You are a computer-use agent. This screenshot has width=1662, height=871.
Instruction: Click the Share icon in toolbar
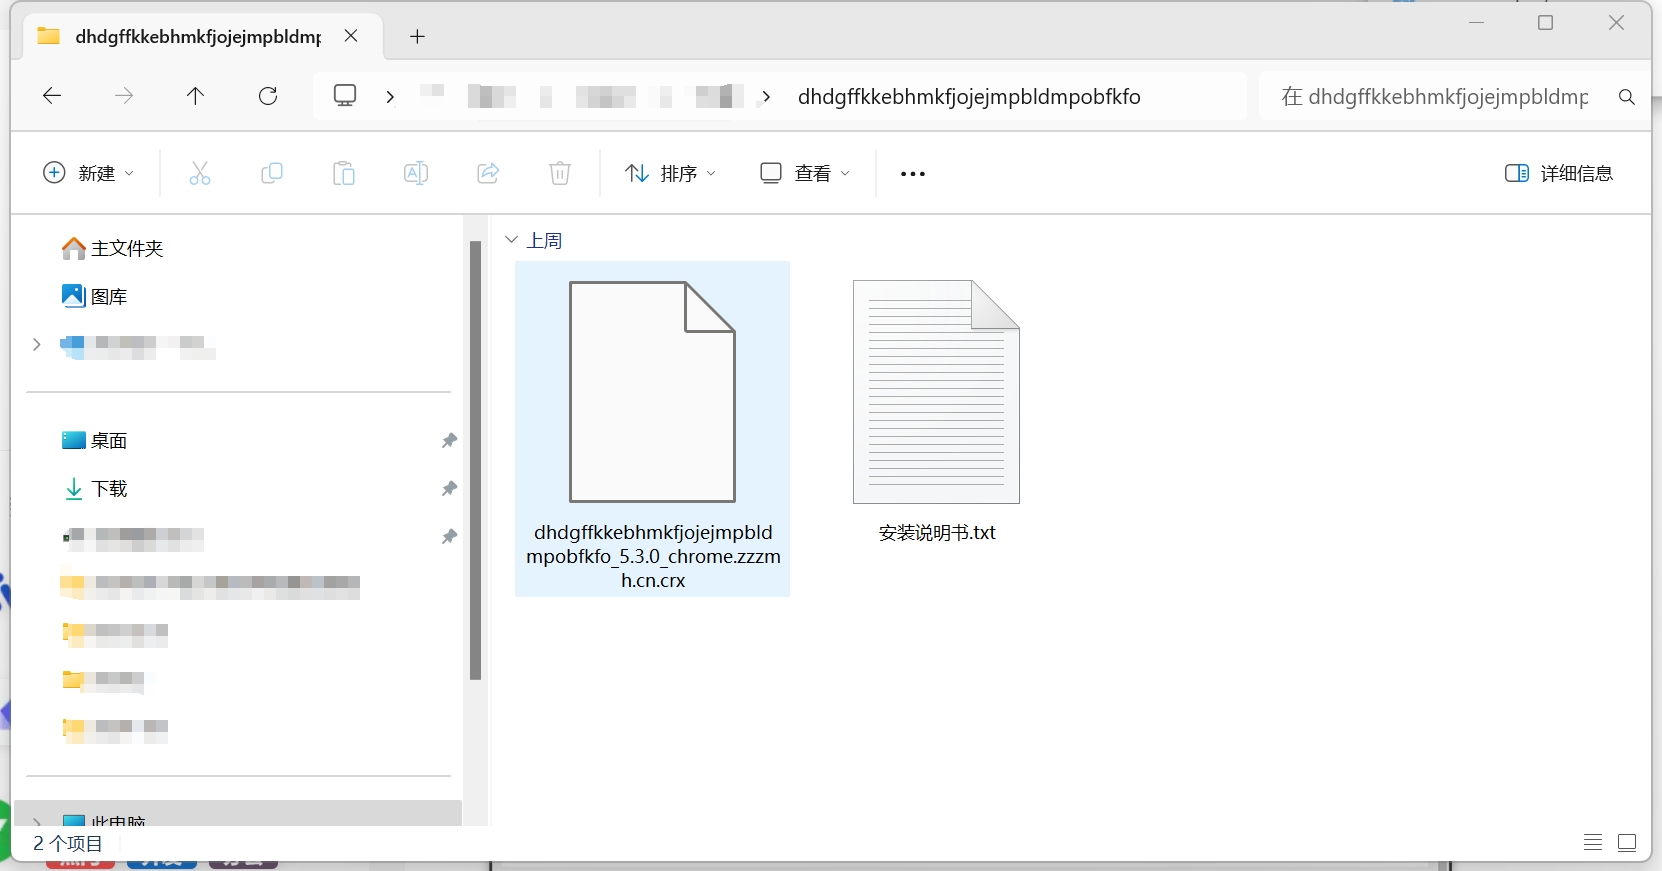pos(488,173)
